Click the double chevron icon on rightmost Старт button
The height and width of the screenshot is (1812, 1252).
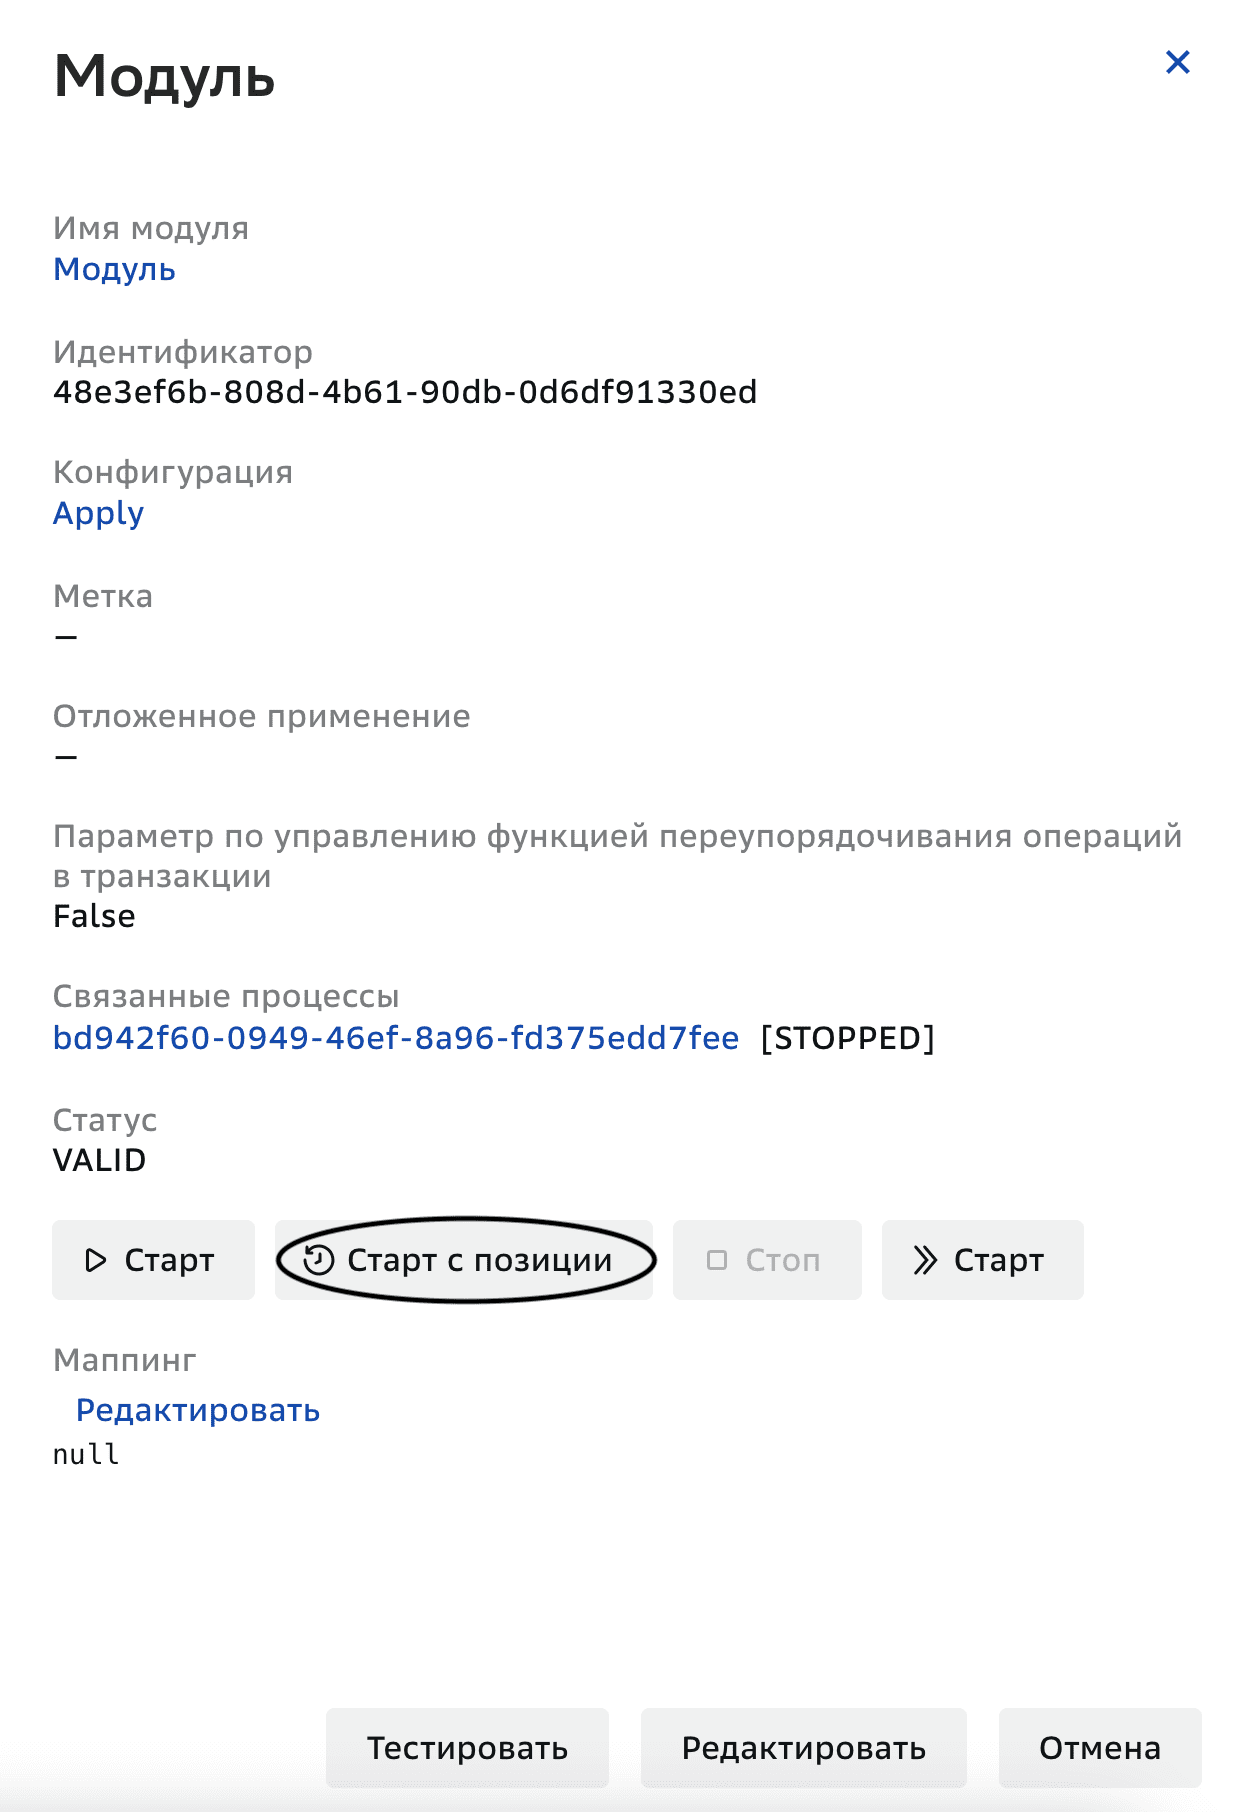pyautogui.click(x=925, y=1261)
